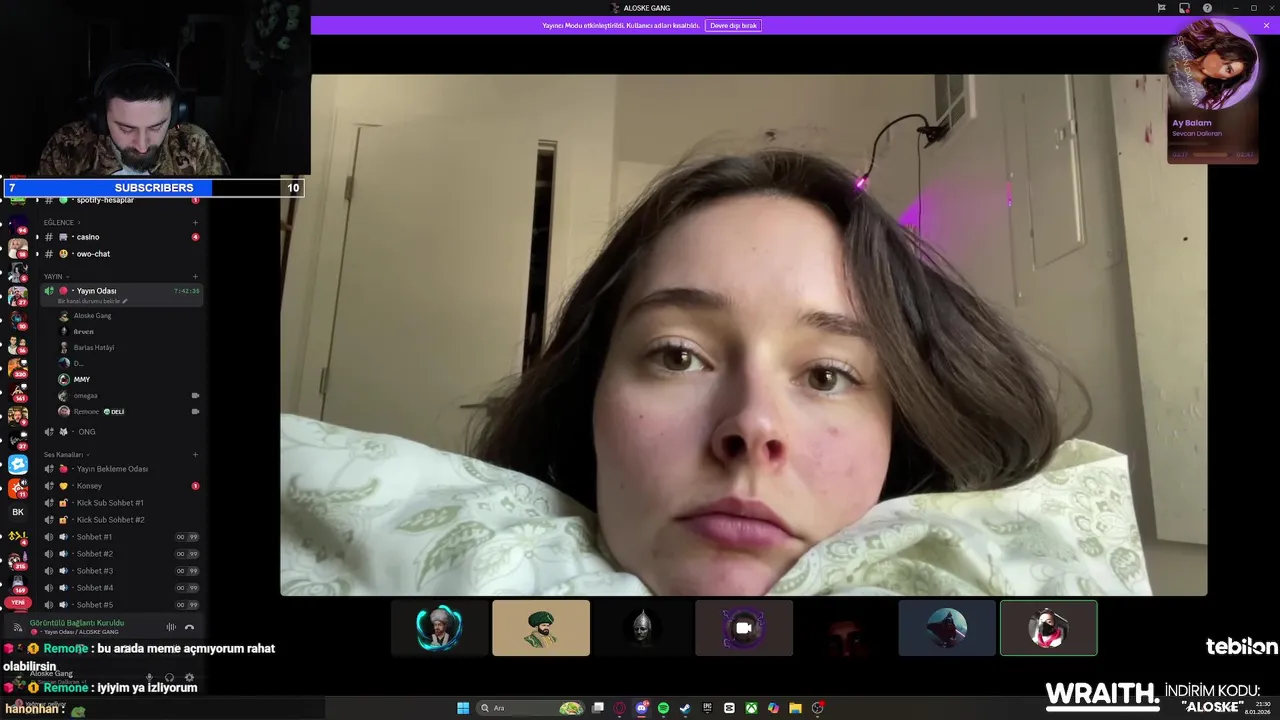
Task: Open Discord user settings gear
Action: [189, 677]
